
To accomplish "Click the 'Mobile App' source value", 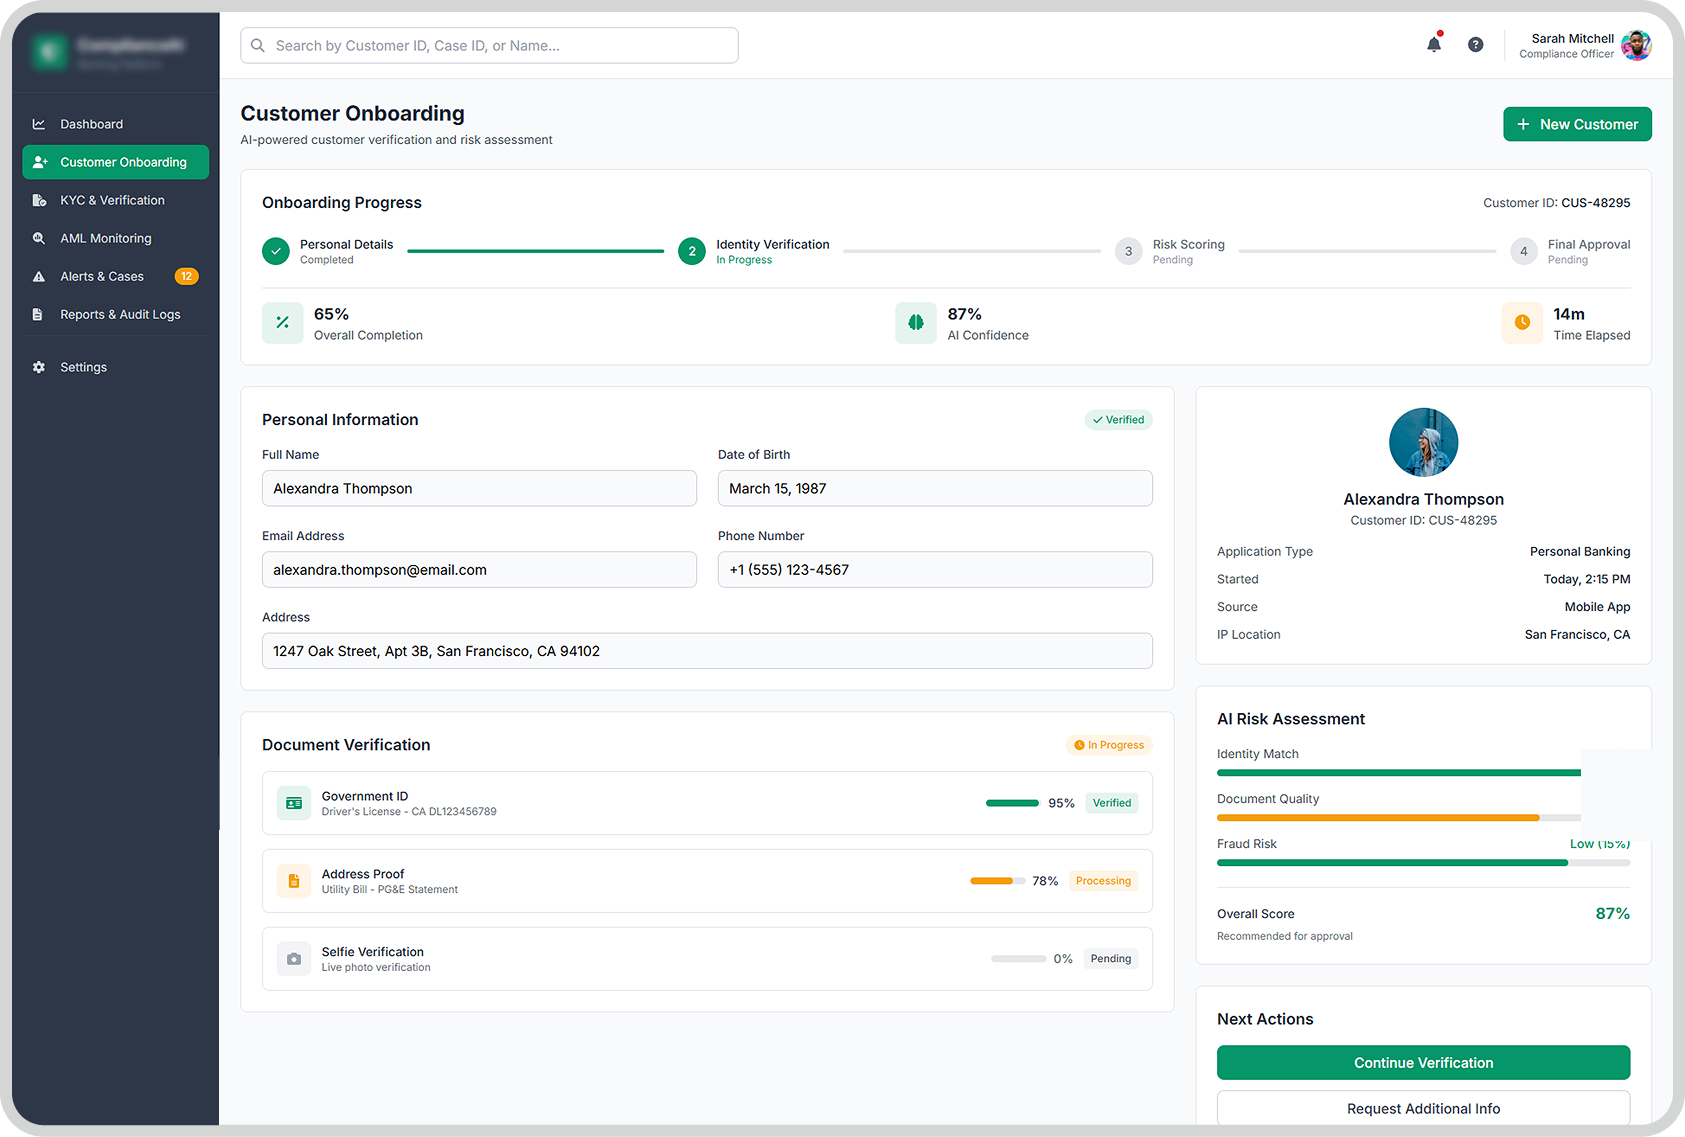I will pyautogui.click(x=1597, y=607).
